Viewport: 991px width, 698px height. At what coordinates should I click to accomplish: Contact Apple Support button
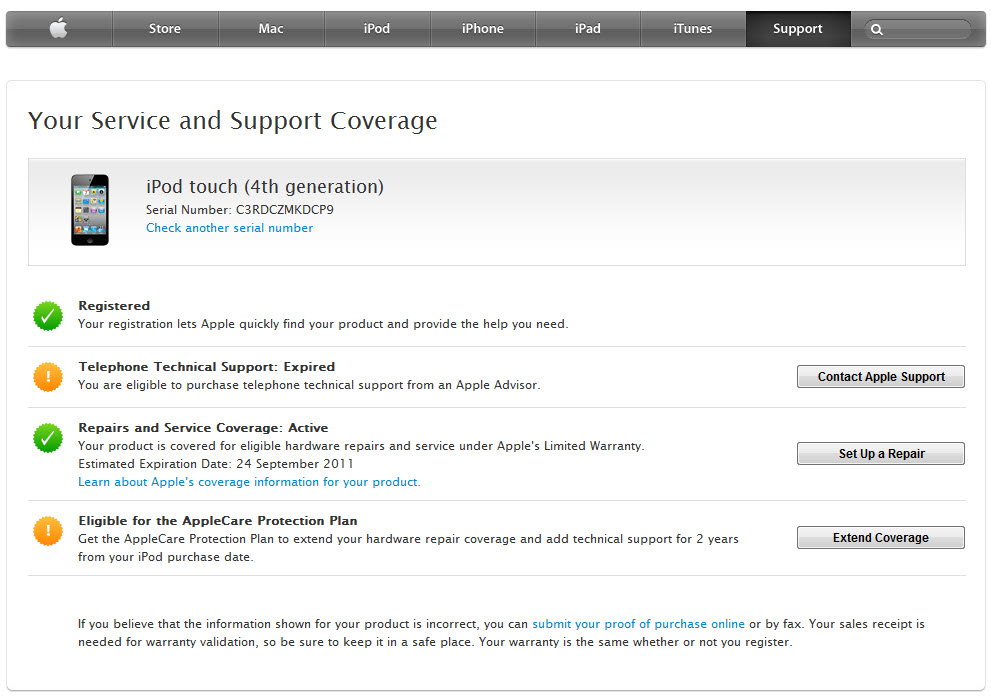point(880,377)
